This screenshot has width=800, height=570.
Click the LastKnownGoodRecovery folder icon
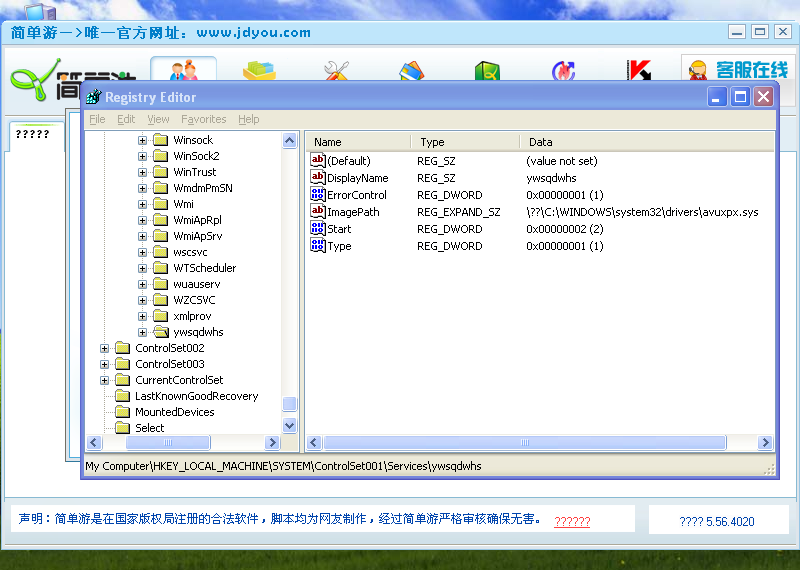pyautogui.click(x=122, y=396)
